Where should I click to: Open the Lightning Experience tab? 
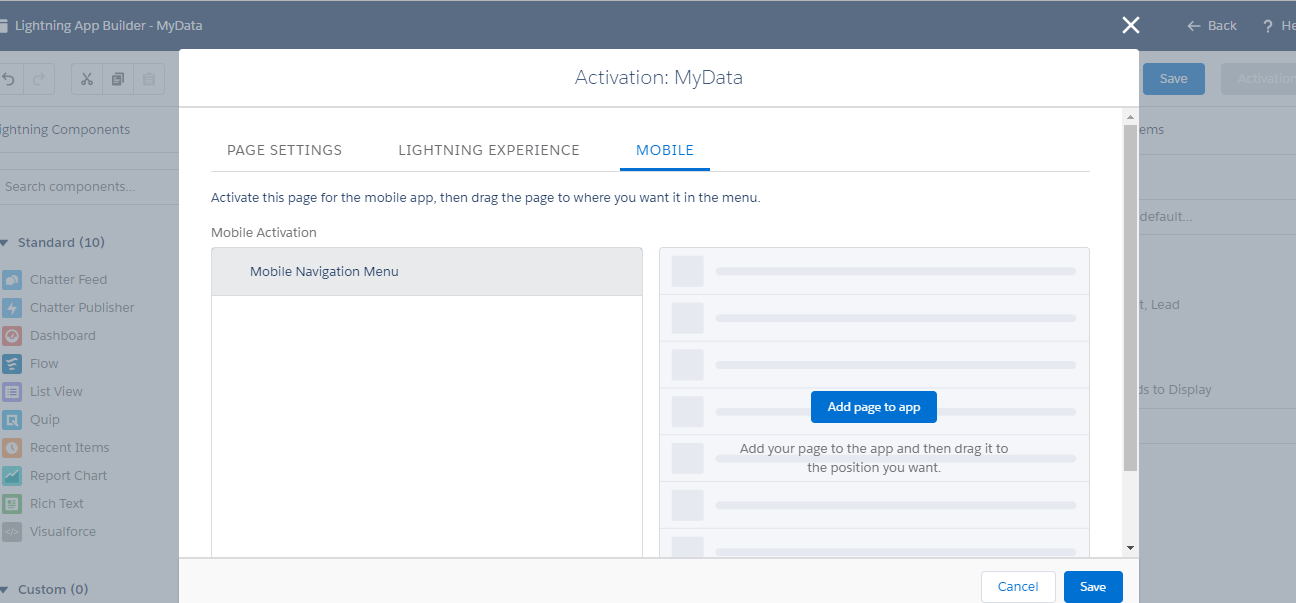[x=488, y=150]
